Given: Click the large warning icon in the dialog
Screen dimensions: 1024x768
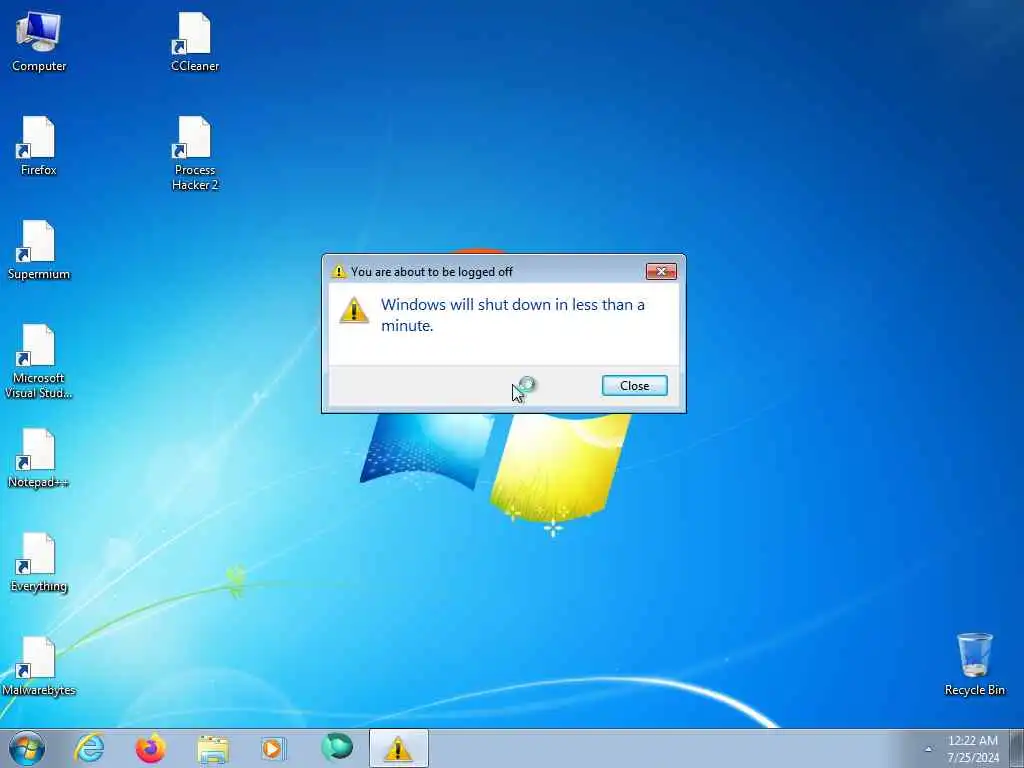Looking at the screenshot, I should (x=354, y=310).
